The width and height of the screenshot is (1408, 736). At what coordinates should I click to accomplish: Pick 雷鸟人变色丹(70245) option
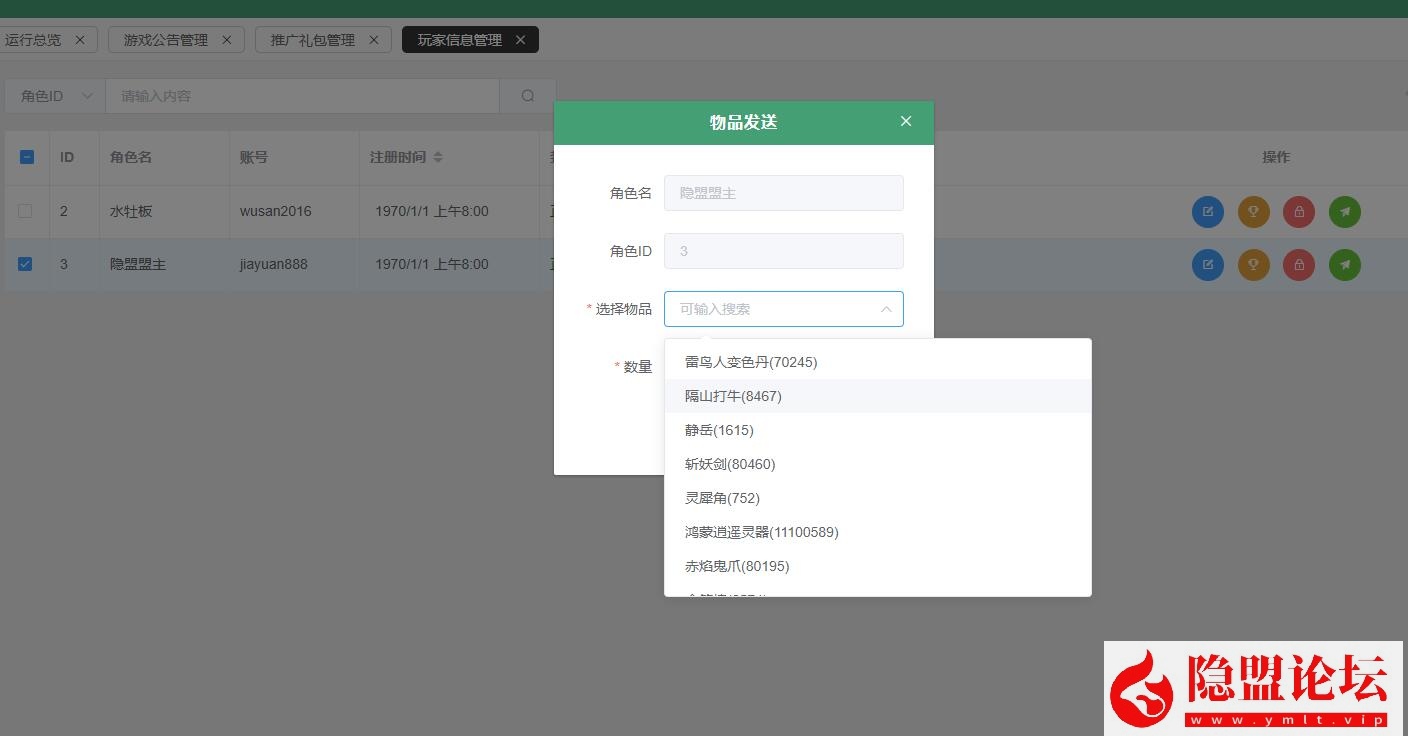(751, 362)
